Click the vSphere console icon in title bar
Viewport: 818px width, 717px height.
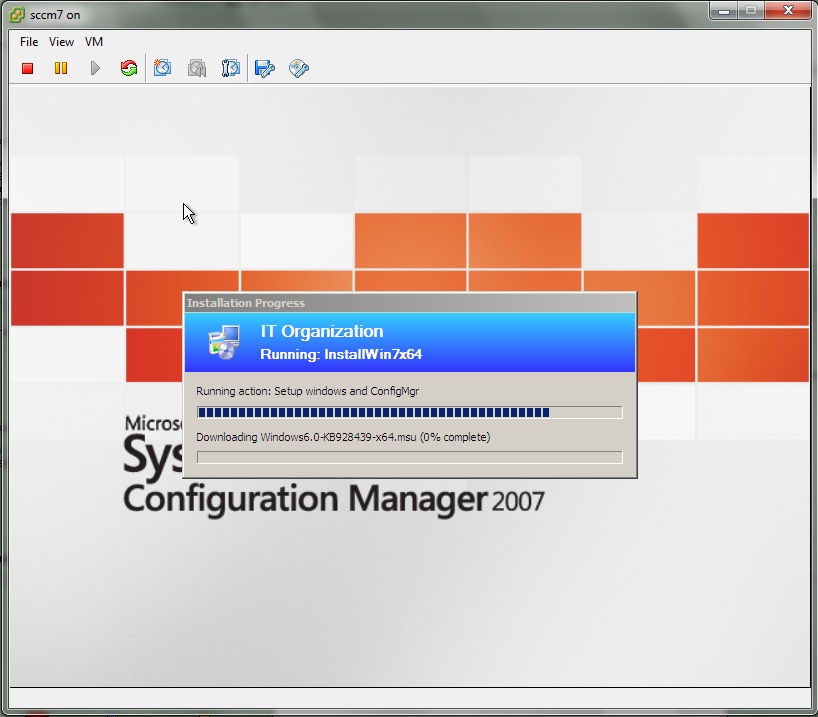pos(17,15)
